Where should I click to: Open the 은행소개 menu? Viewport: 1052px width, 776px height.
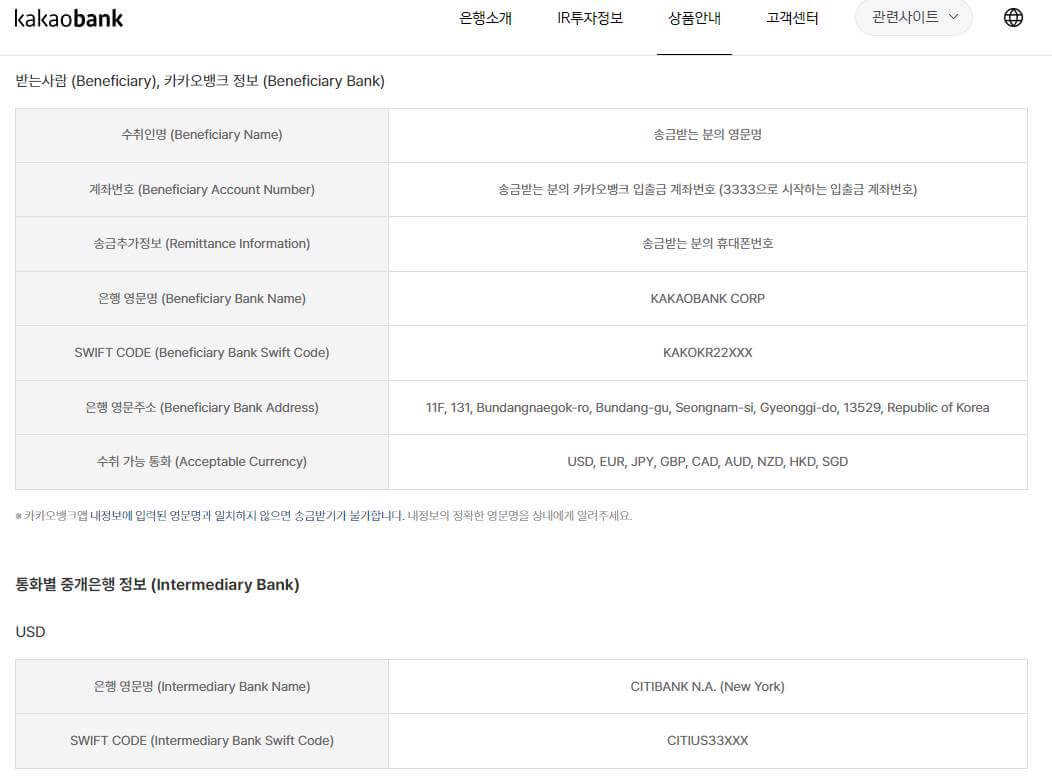point(485,18)
